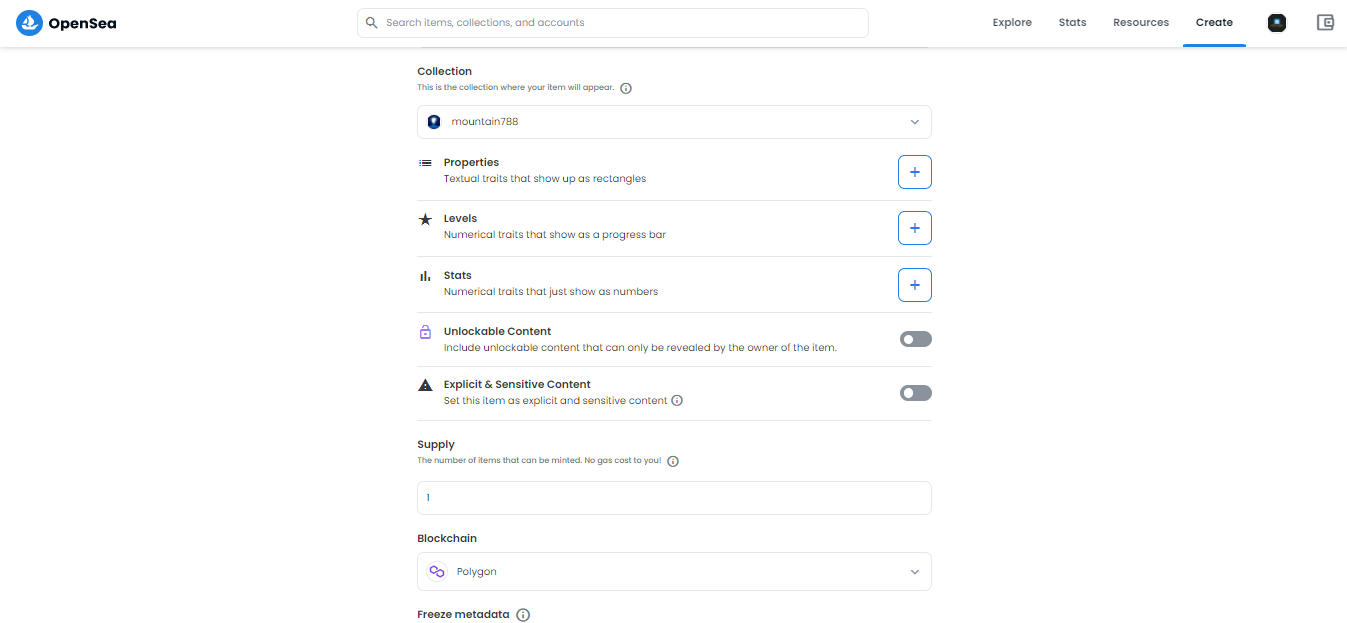Click the Freeze metadata info icon
Viewport: 1347px width, 623px height.
click(523, 615)
